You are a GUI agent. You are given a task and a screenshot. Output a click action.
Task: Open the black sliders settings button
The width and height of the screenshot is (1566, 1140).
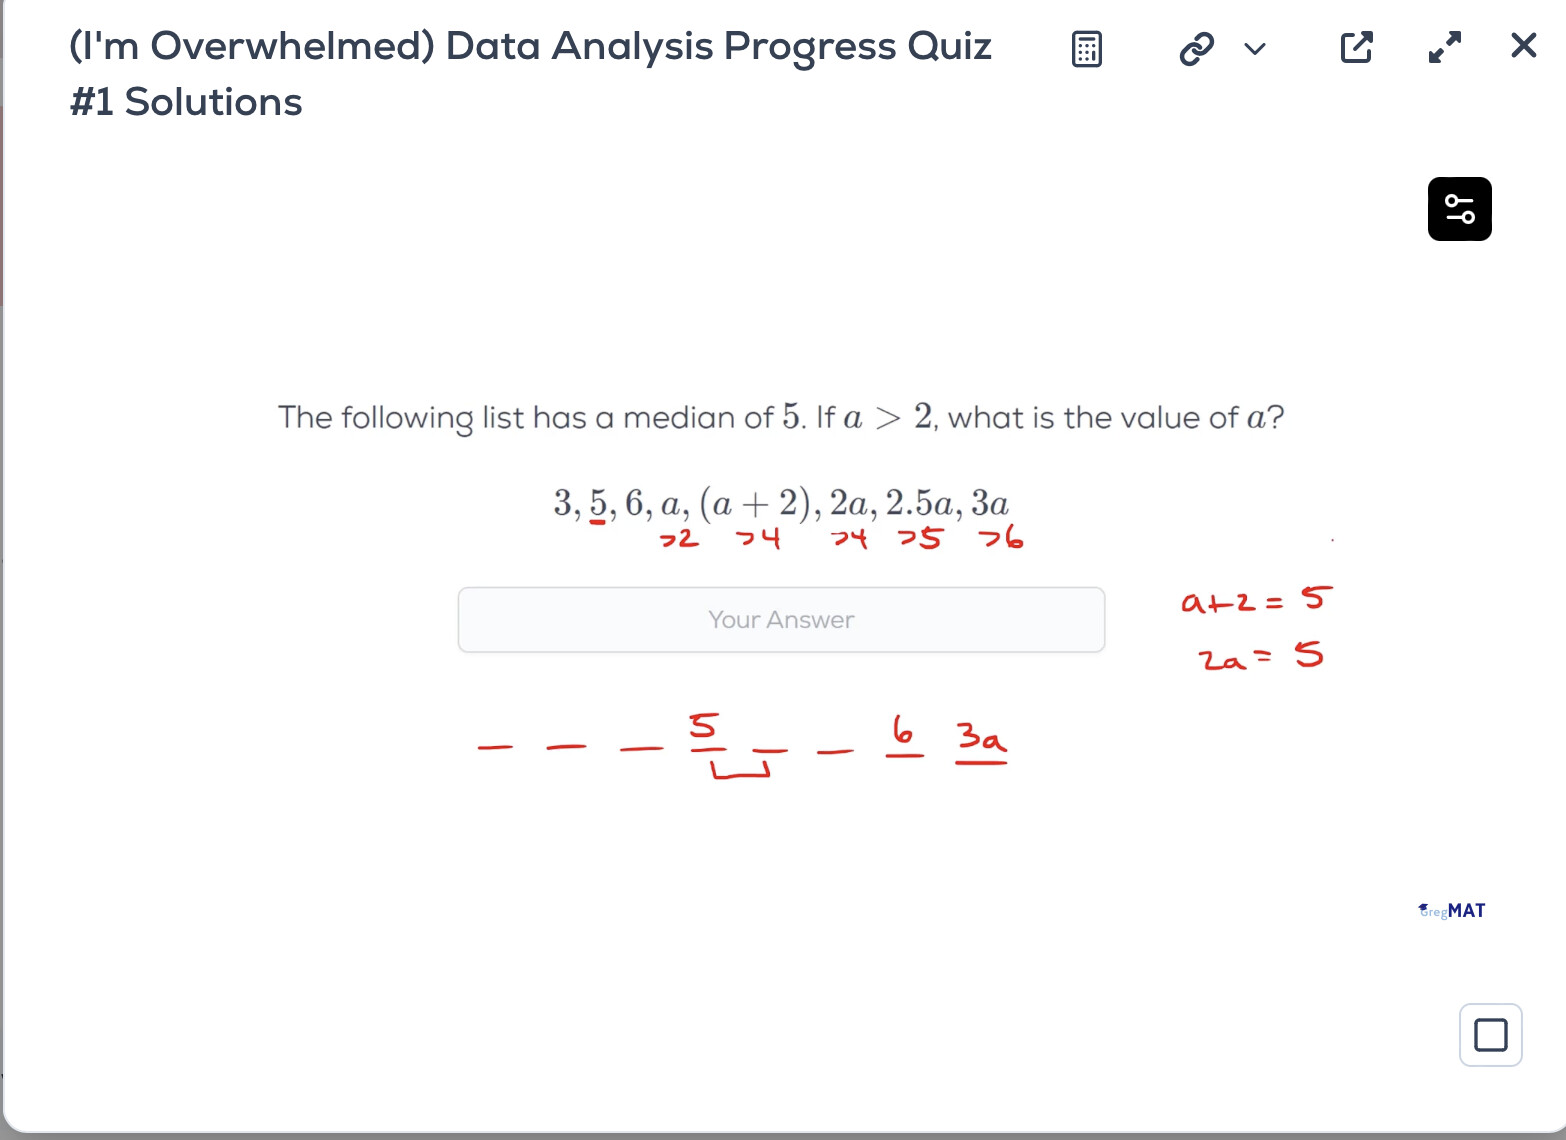pos(1459,209)
